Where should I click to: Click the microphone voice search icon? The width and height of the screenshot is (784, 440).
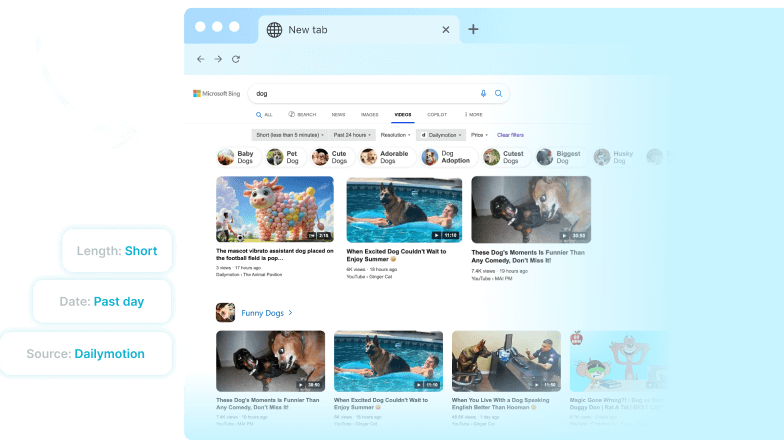point(483,93)
